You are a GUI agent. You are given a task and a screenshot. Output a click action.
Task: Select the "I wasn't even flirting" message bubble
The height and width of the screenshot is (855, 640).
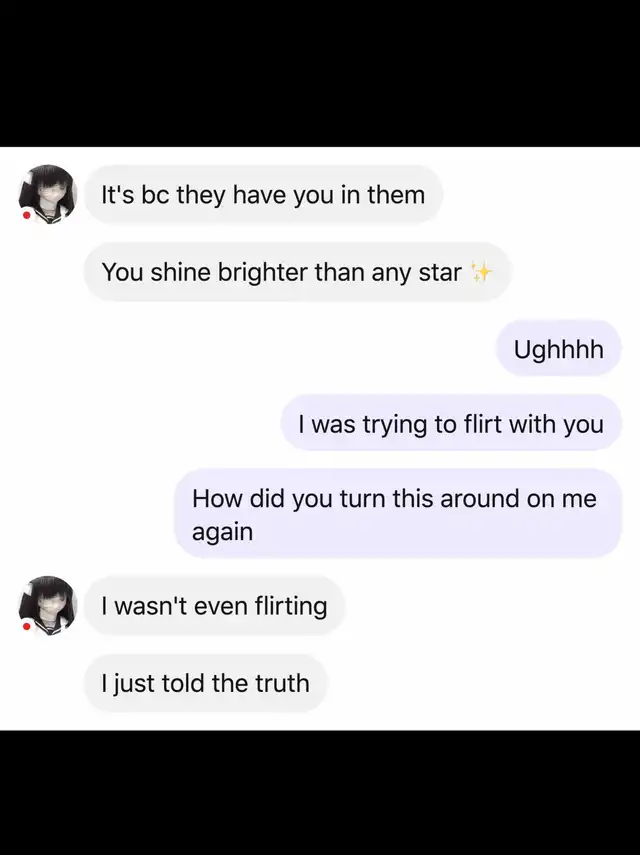point(215,606)
